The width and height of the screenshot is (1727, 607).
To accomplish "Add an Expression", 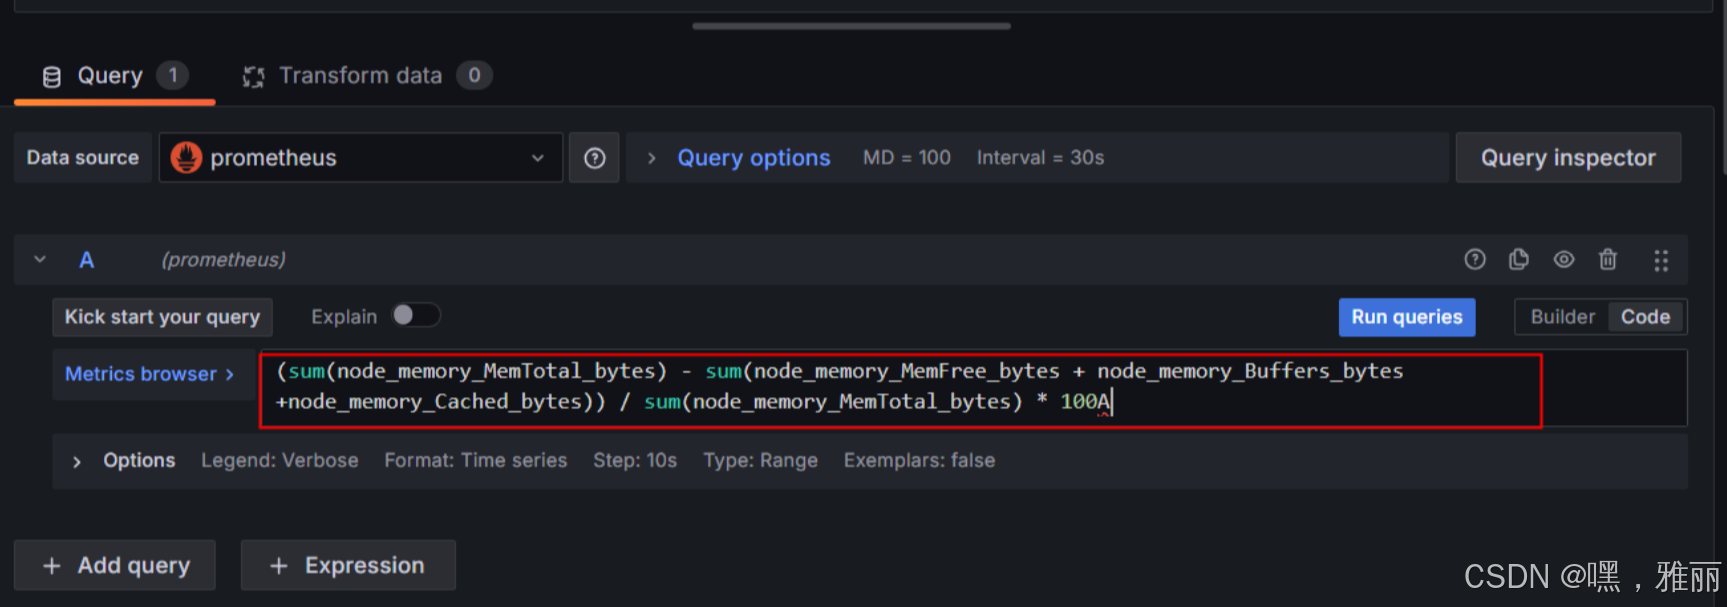I will click(347, 565).
